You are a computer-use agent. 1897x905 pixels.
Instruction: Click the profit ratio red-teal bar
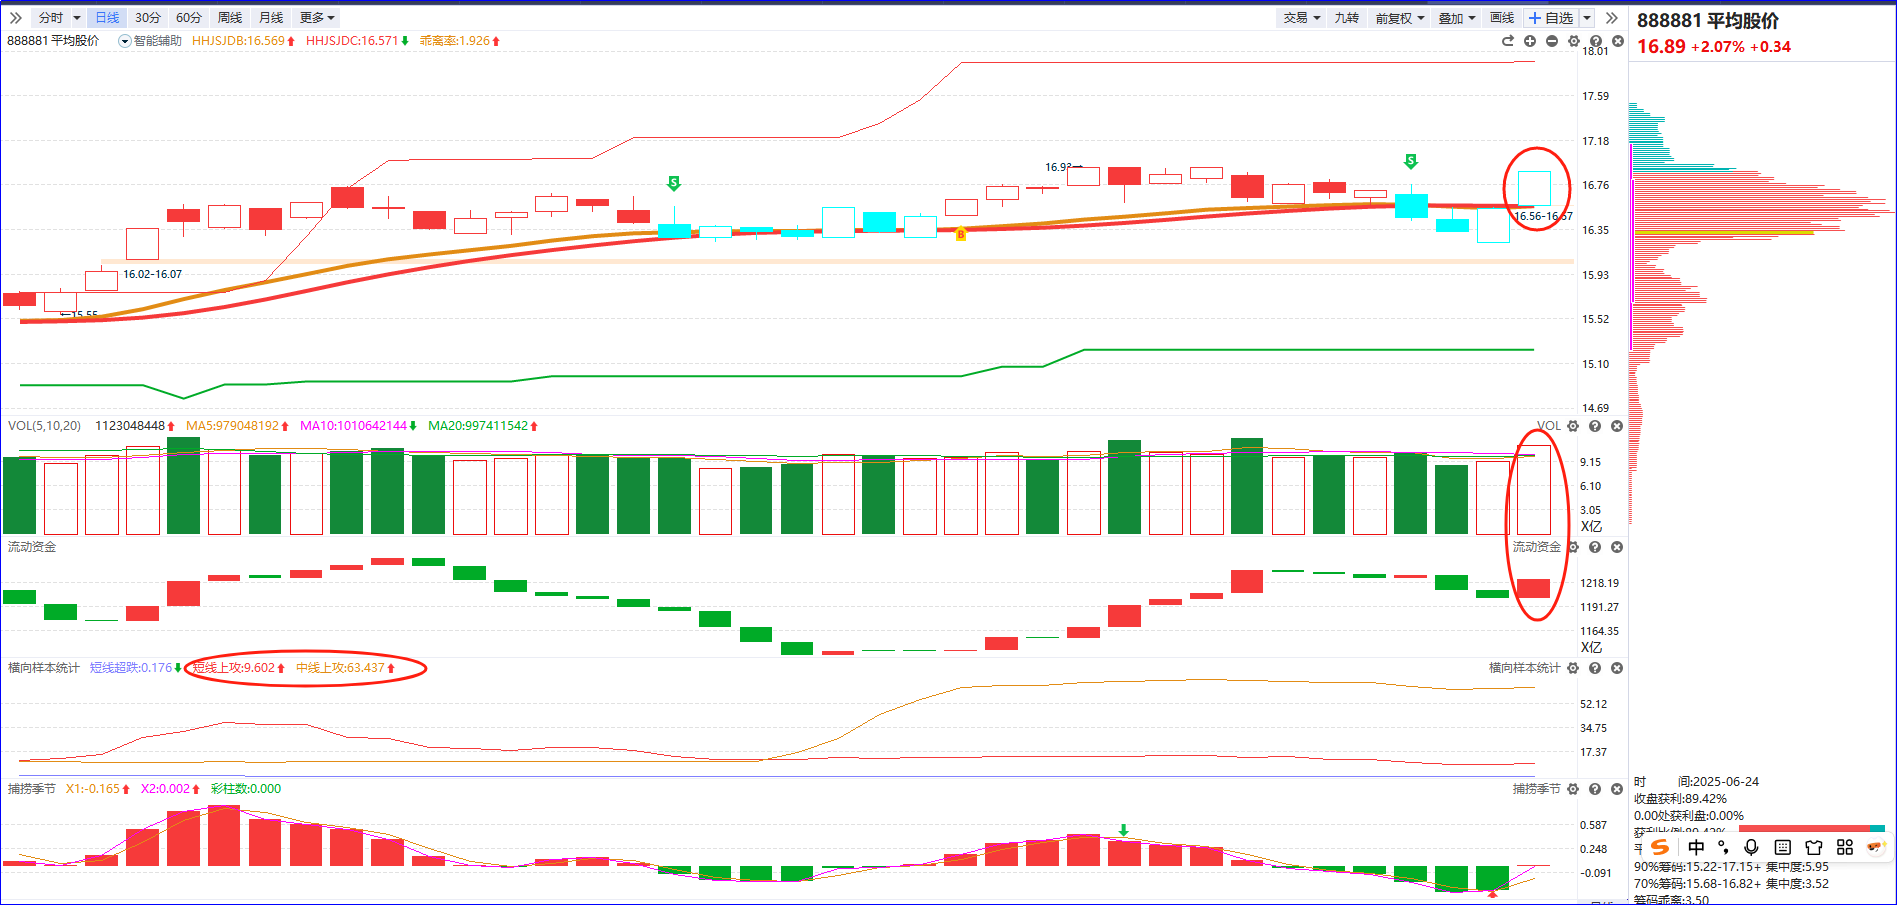[x=1812, y=828]
